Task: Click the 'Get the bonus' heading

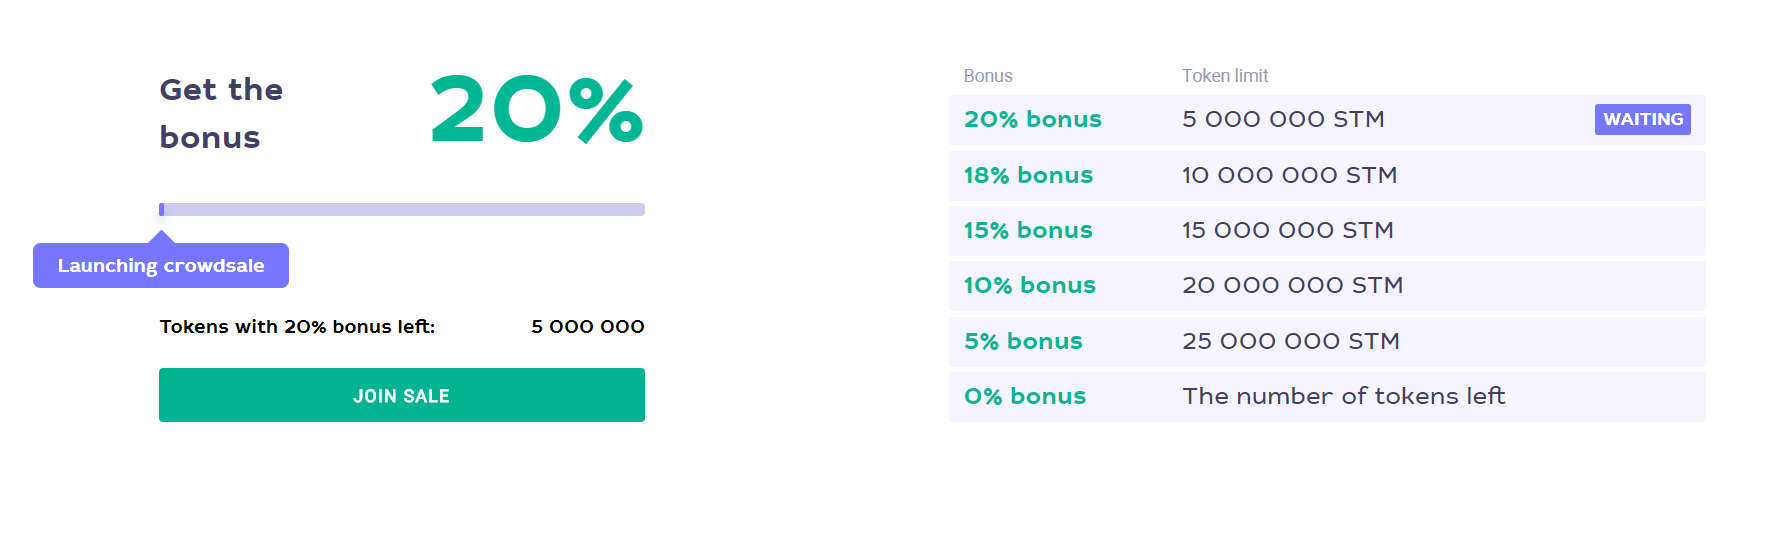Action: click(x=221, y=113)
